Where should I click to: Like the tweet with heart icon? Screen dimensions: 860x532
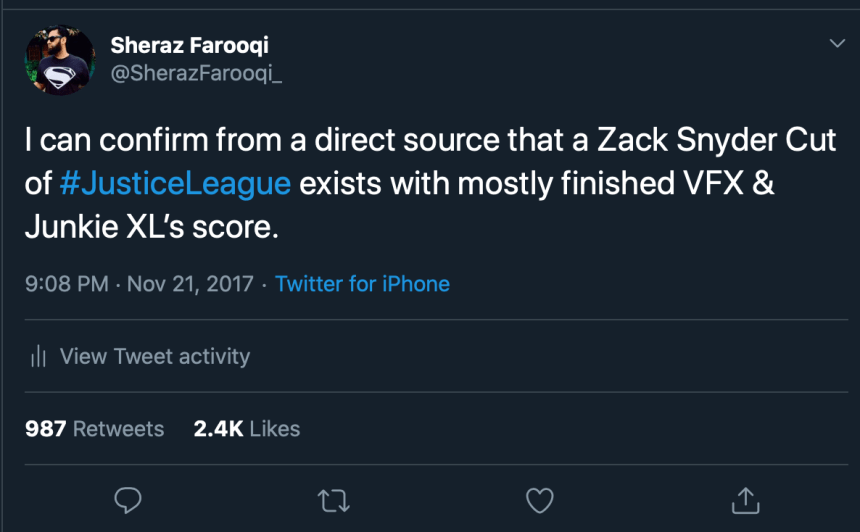pyautogui.click(x=539, y=500)
